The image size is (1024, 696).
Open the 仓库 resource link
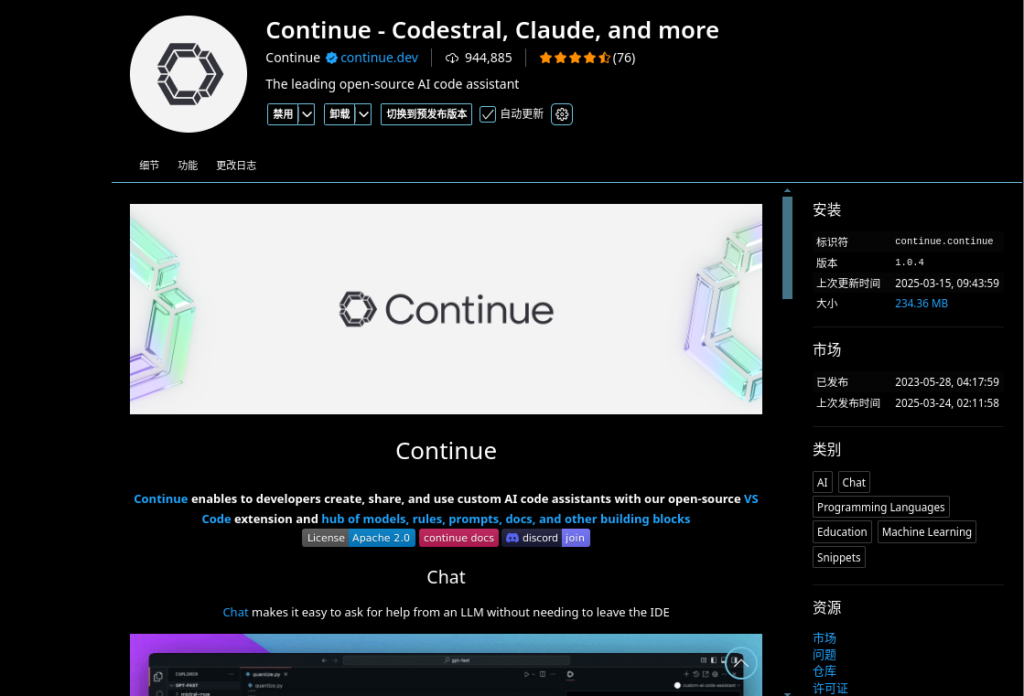[824, 672]
